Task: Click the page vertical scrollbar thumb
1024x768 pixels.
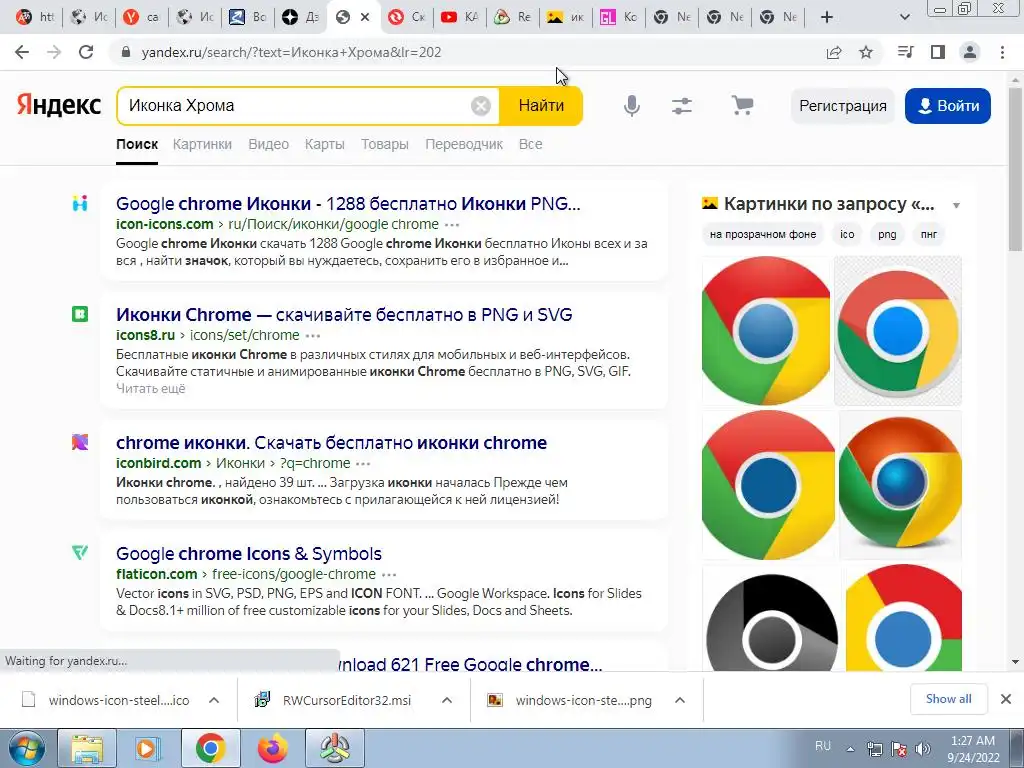Action: 1015,168
